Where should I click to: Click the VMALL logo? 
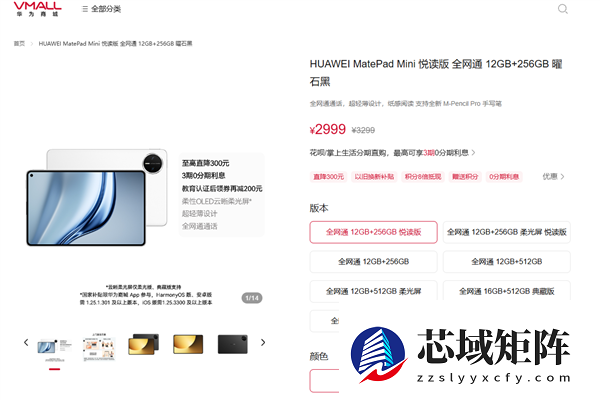(x=37, y=9)
